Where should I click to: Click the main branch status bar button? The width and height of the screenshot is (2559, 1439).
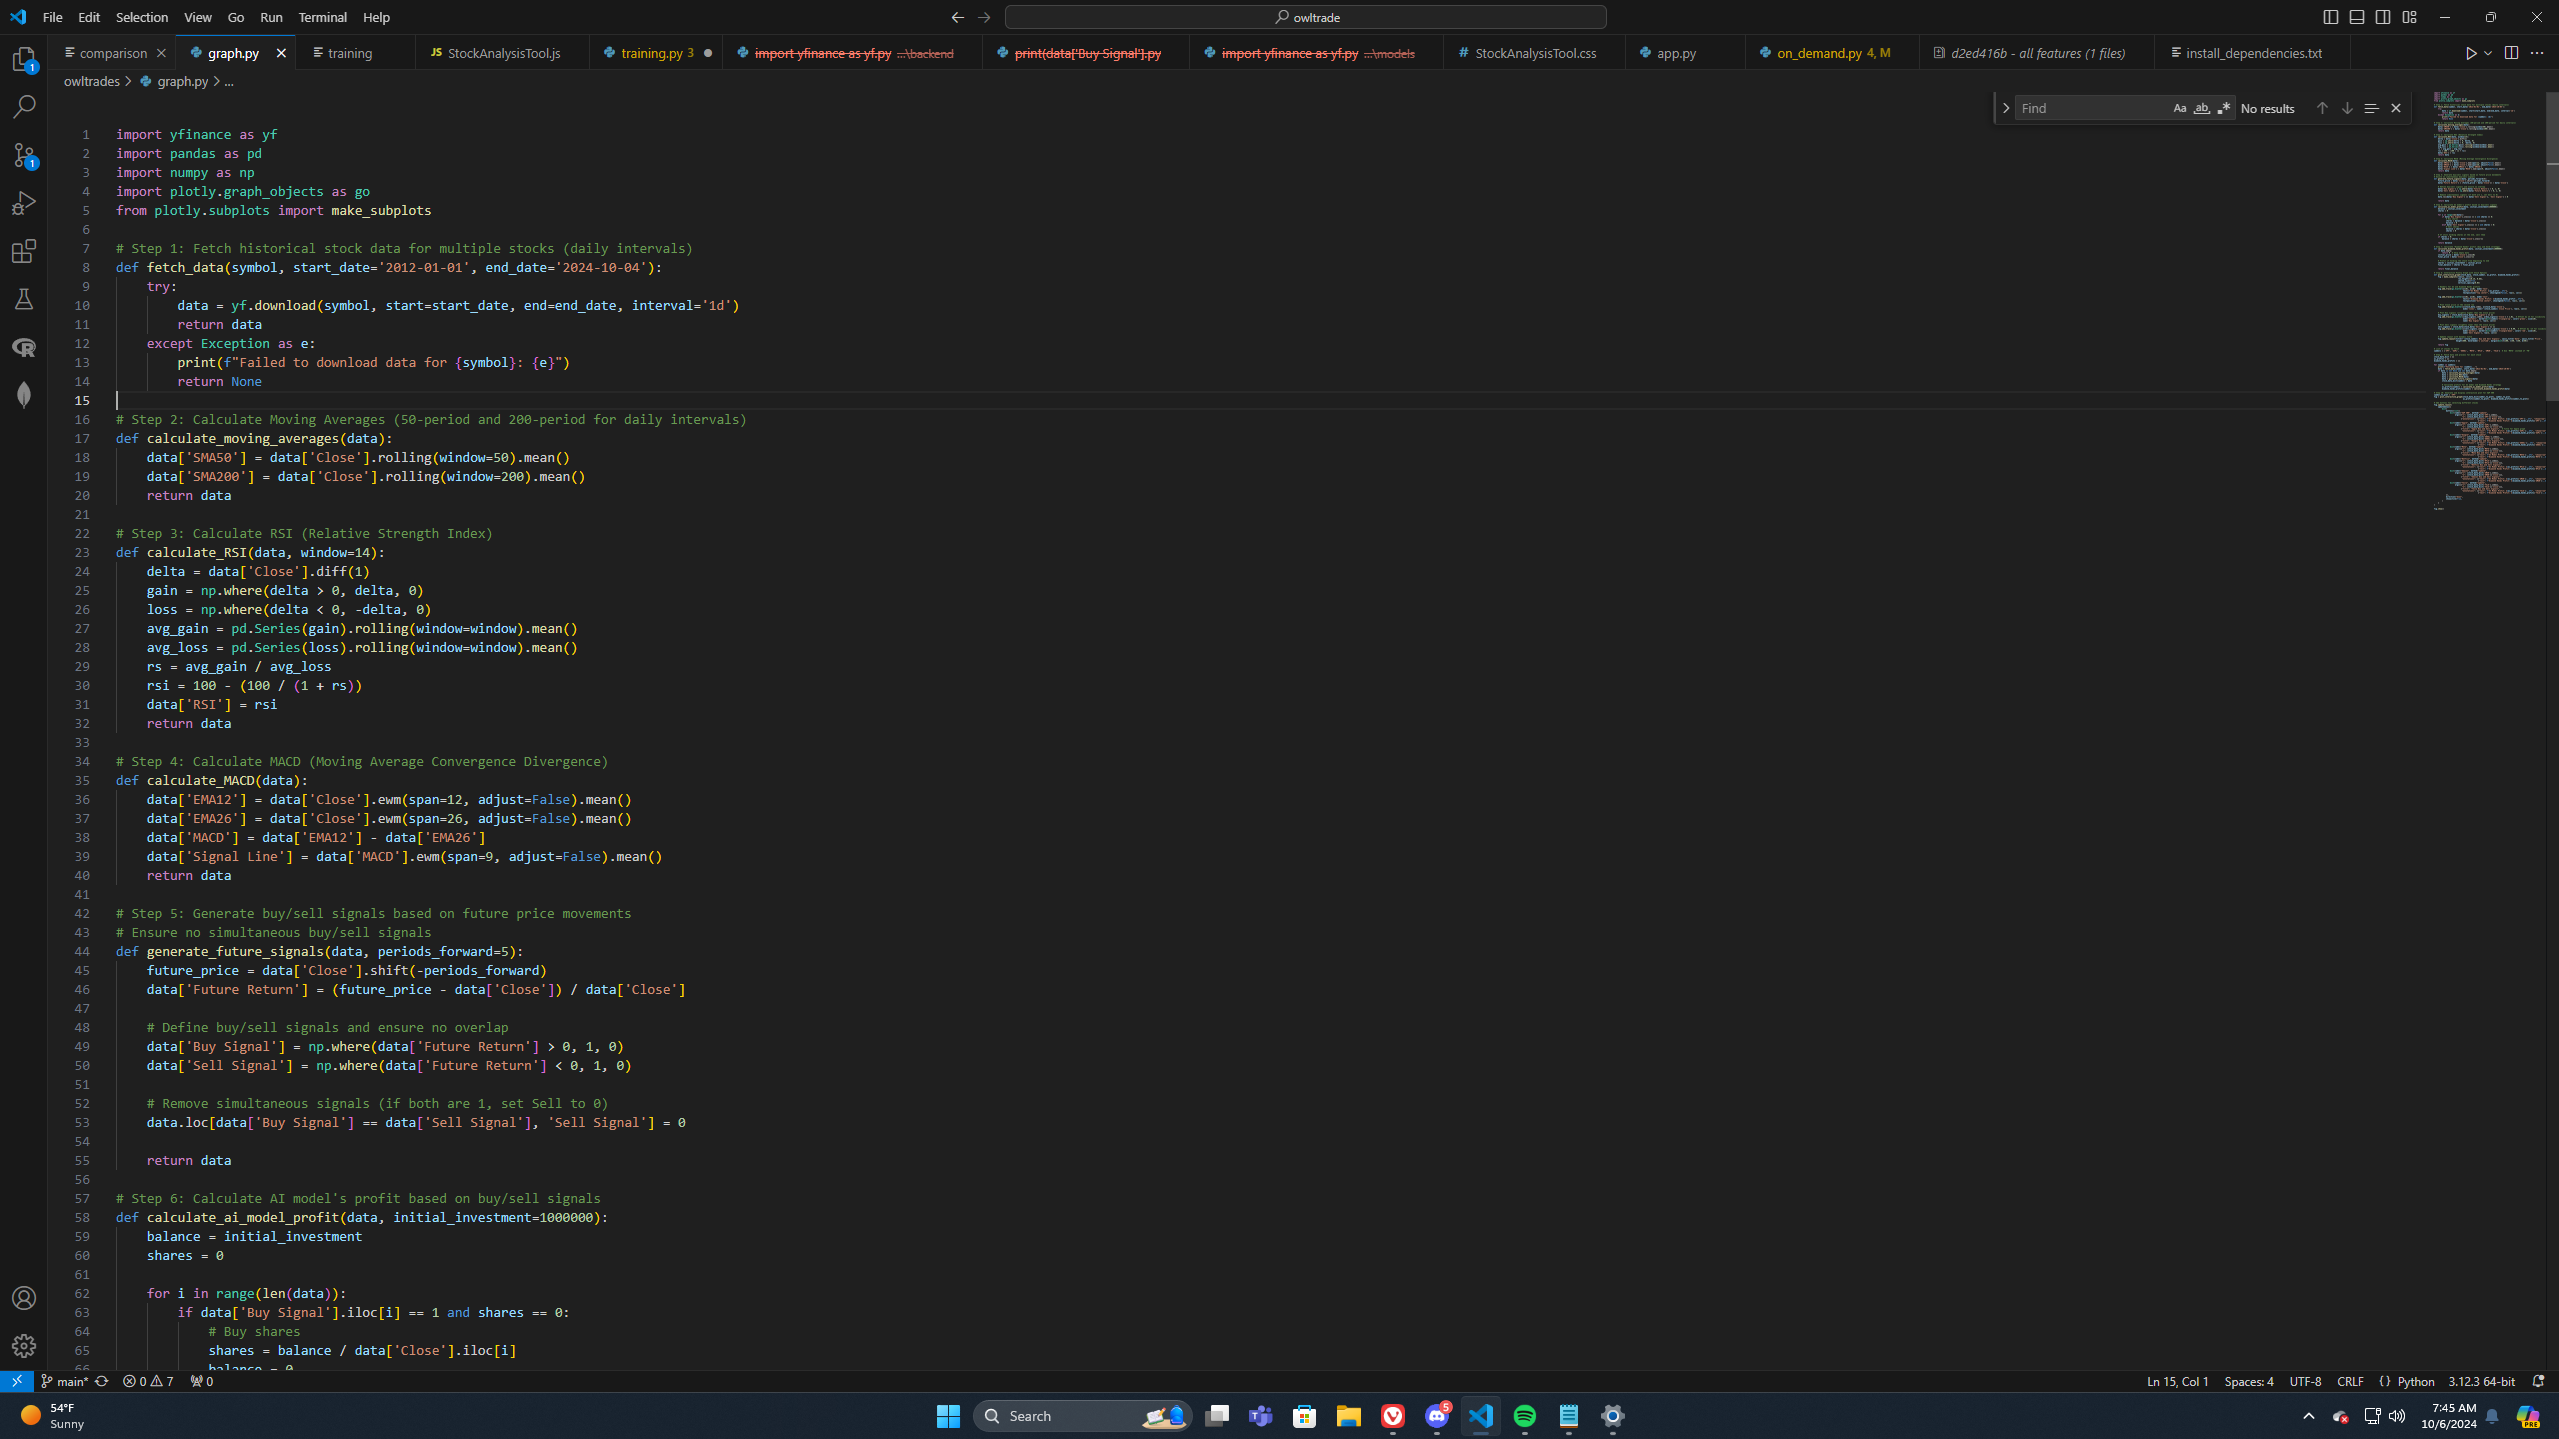coord(66,1381)
